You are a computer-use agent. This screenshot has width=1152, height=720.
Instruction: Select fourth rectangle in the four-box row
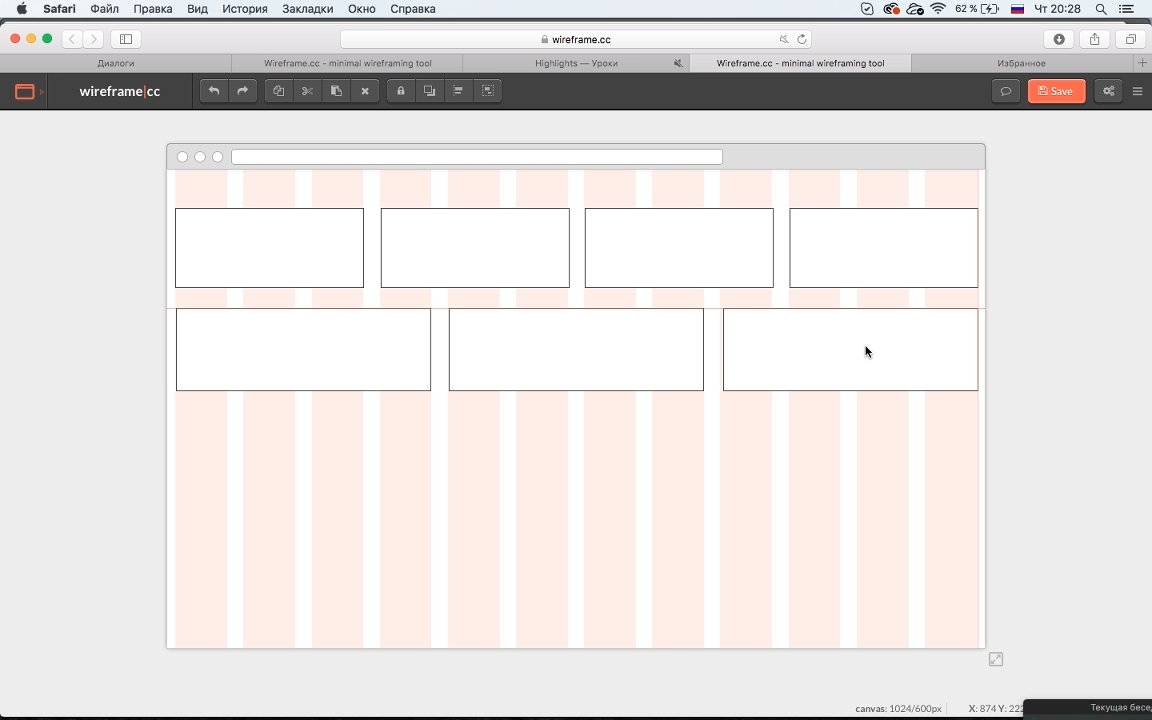[x=884, y=248]
